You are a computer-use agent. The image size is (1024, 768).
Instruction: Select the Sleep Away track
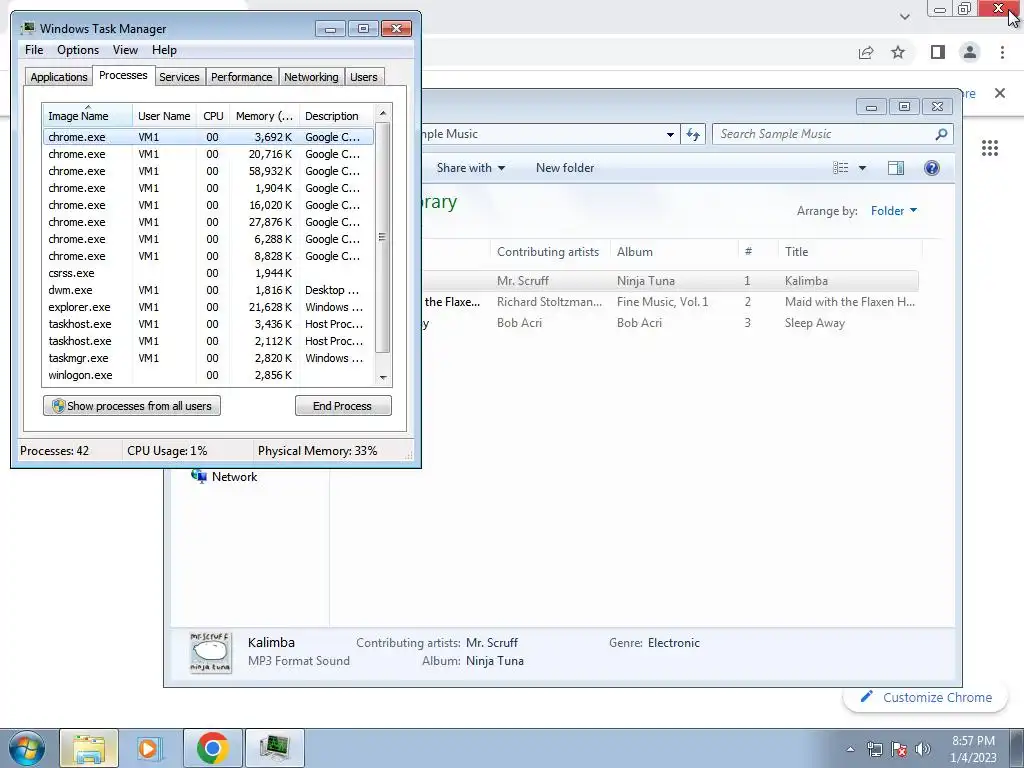tap(669, 323)
